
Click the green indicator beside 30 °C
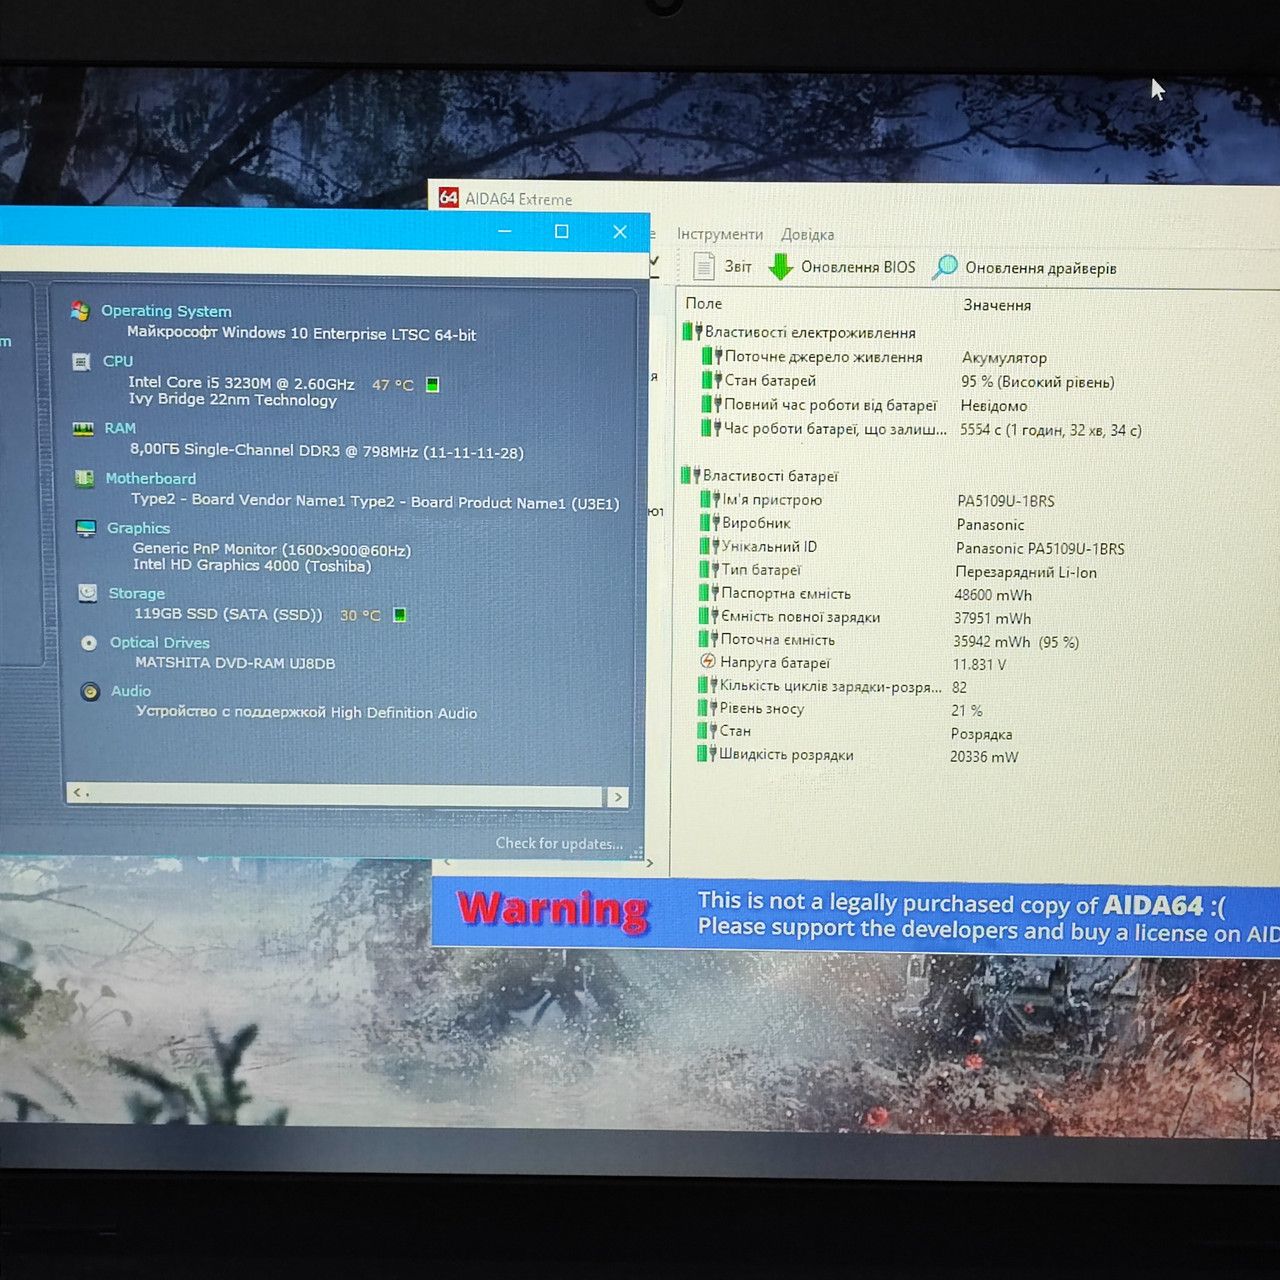coord(399,615)
